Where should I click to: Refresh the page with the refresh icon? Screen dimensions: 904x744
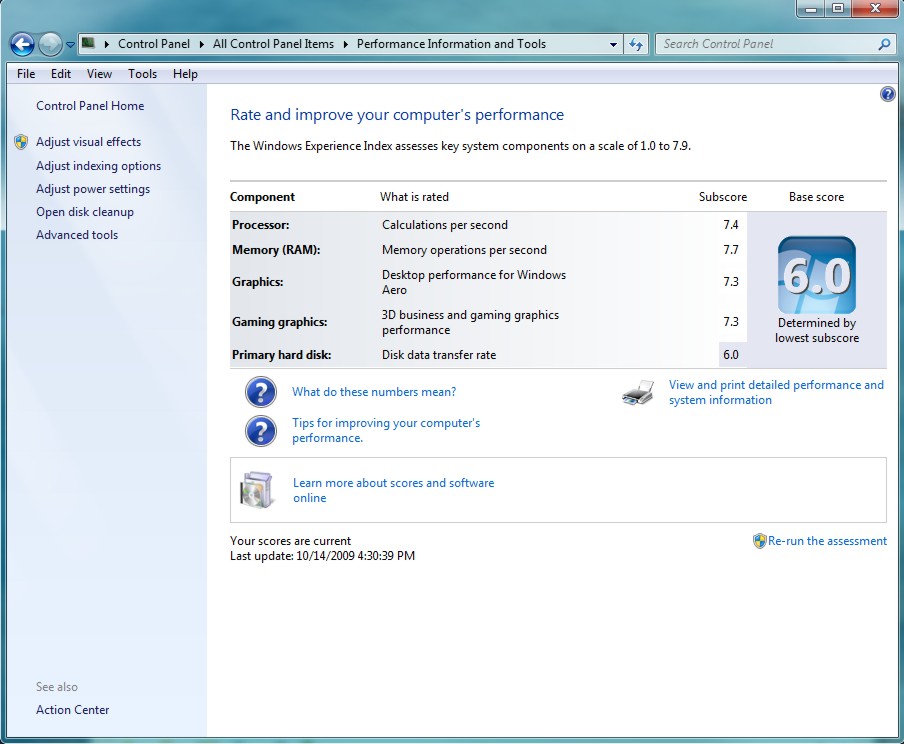pos(636,44)
